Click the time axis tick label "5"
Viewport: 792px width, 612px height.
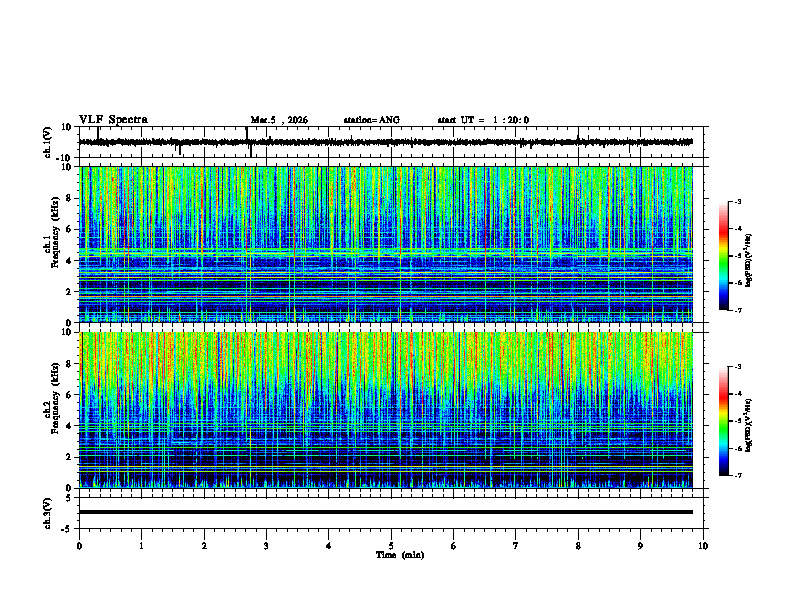coord(391,546)
